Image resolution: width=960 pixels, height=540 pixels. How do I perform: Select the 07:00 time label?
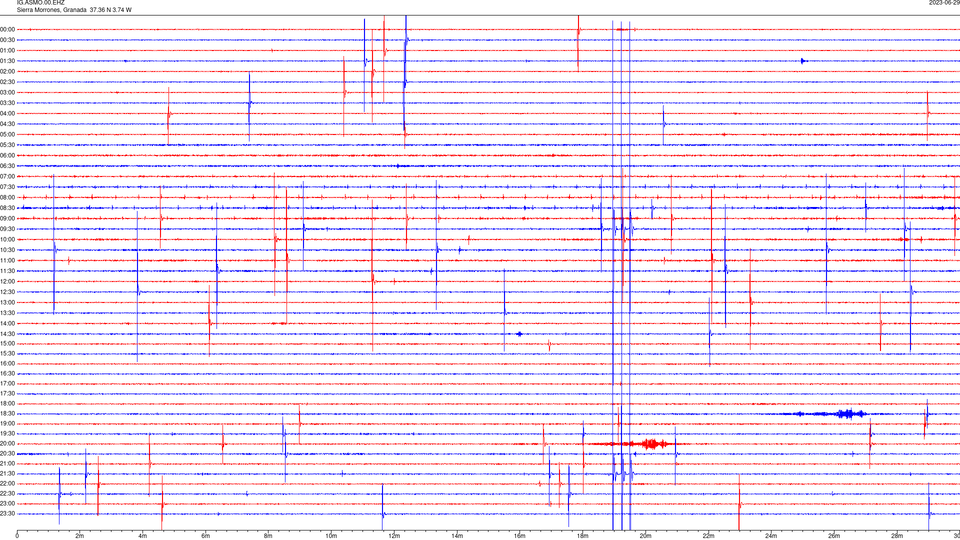[x=7, y=176]
